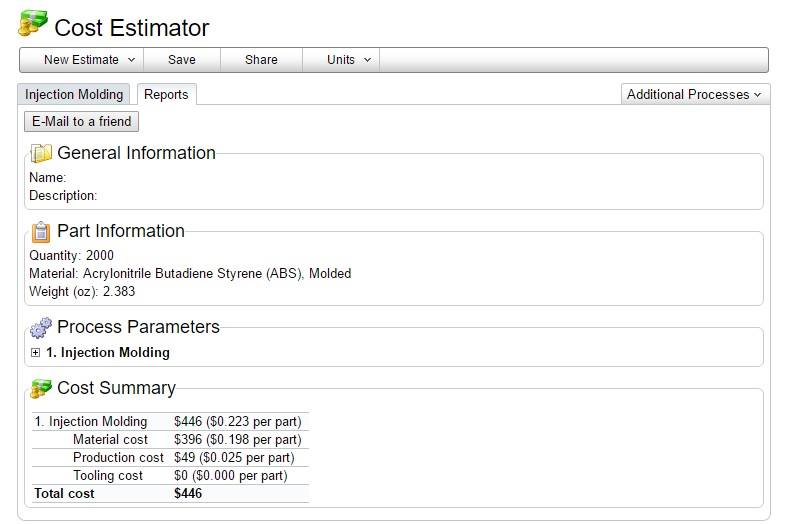
Task: Select the Reports tab
Action: (x=166, y=94)
